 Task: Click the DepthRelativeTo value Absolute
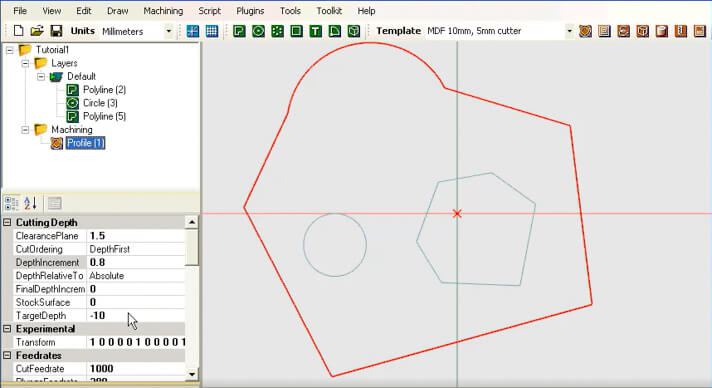136,276
